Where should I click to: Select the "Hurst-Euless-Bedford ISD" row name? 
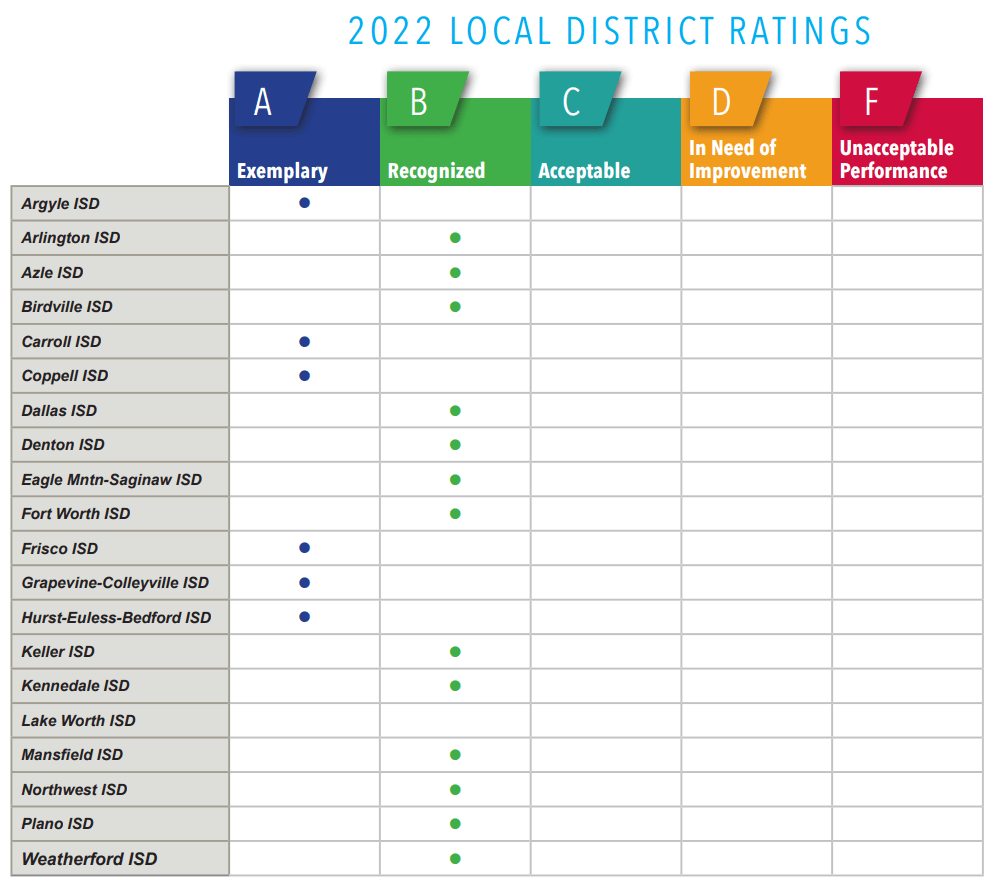click(x=116, y=618)
